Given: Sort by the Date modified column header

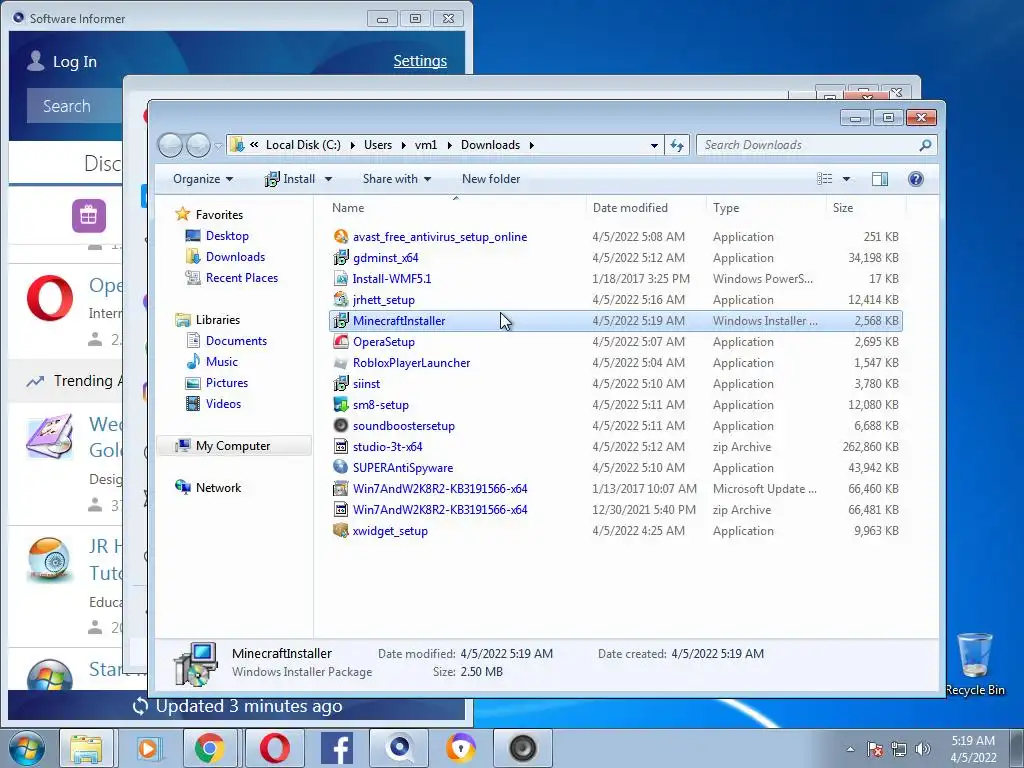Looking at the screenshot, I should click(x=646, y=208).
